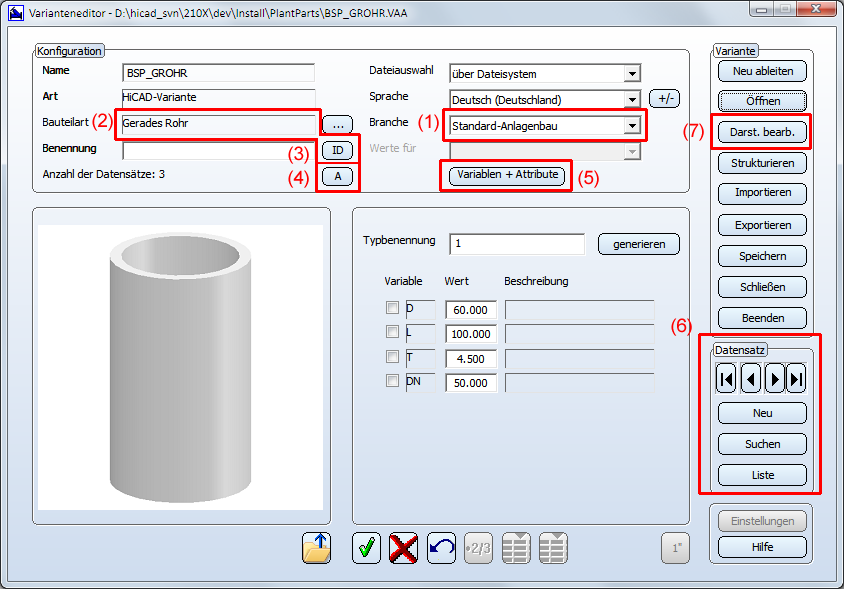Go to next data record
Screen dimensions: 844x589
point(774,378)
